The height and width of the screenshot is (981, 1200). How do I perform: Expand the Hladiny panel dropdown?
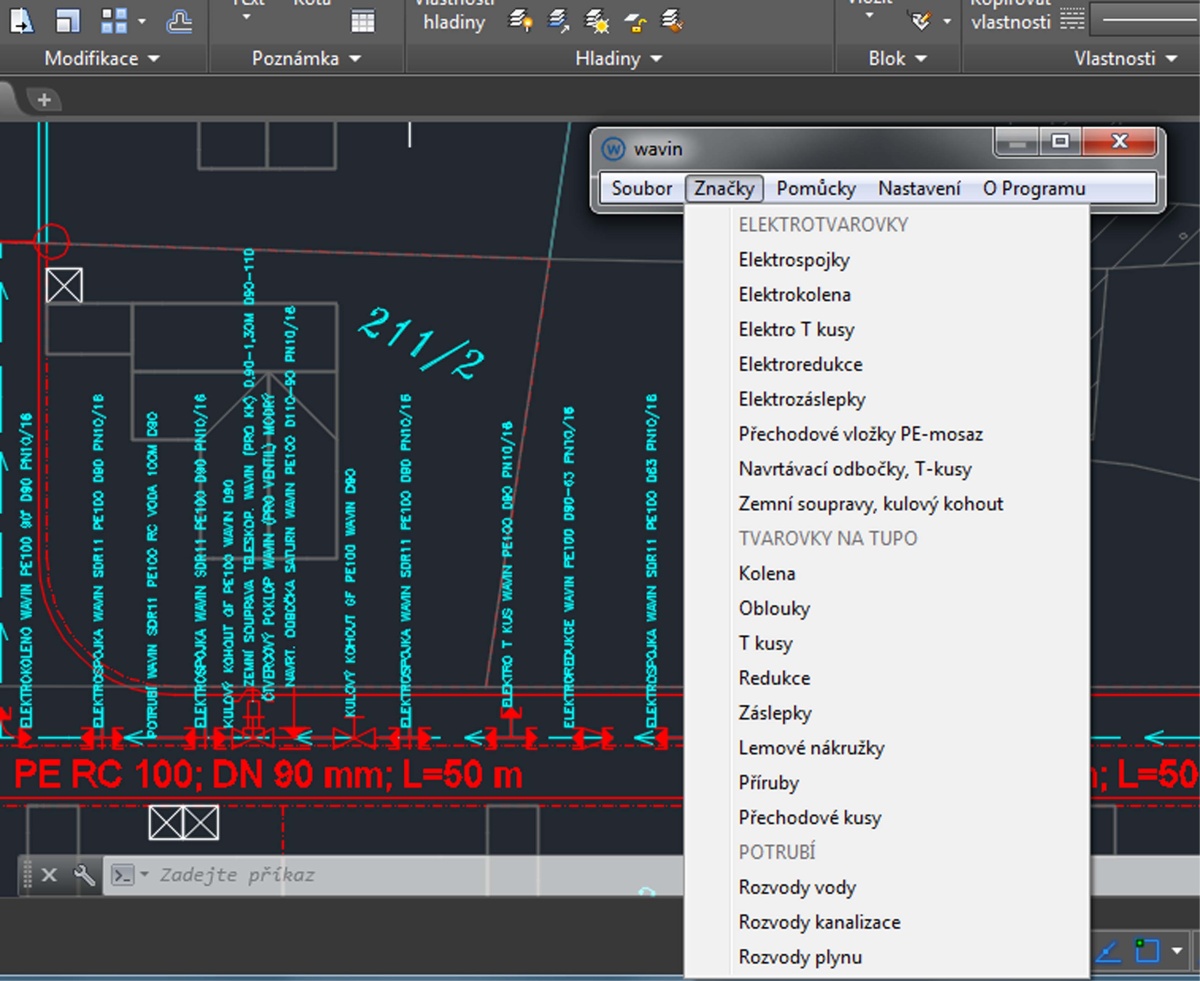(x=619, y=59)
